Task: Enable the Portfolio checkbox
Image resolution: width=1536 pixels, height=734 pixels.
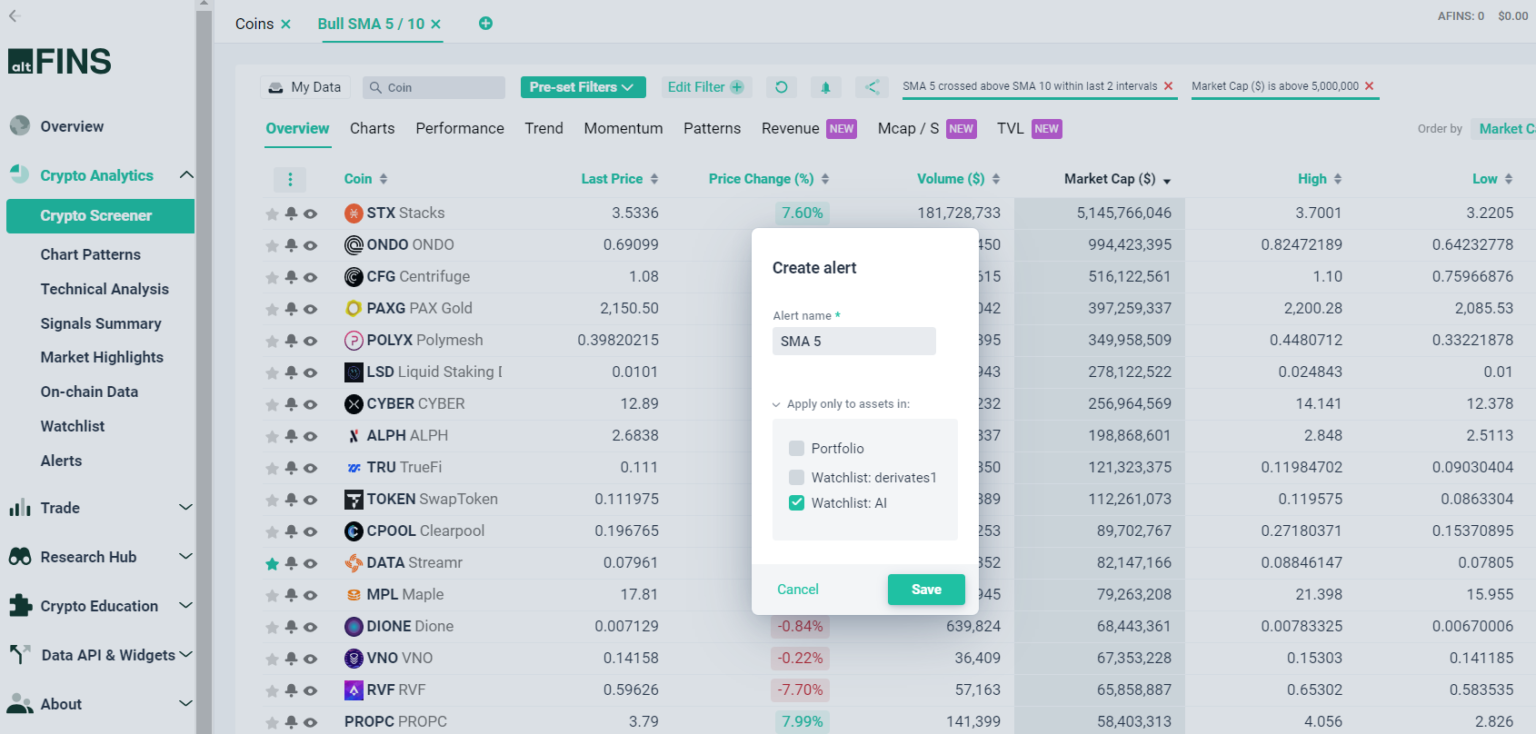Action: coord(796,448)
